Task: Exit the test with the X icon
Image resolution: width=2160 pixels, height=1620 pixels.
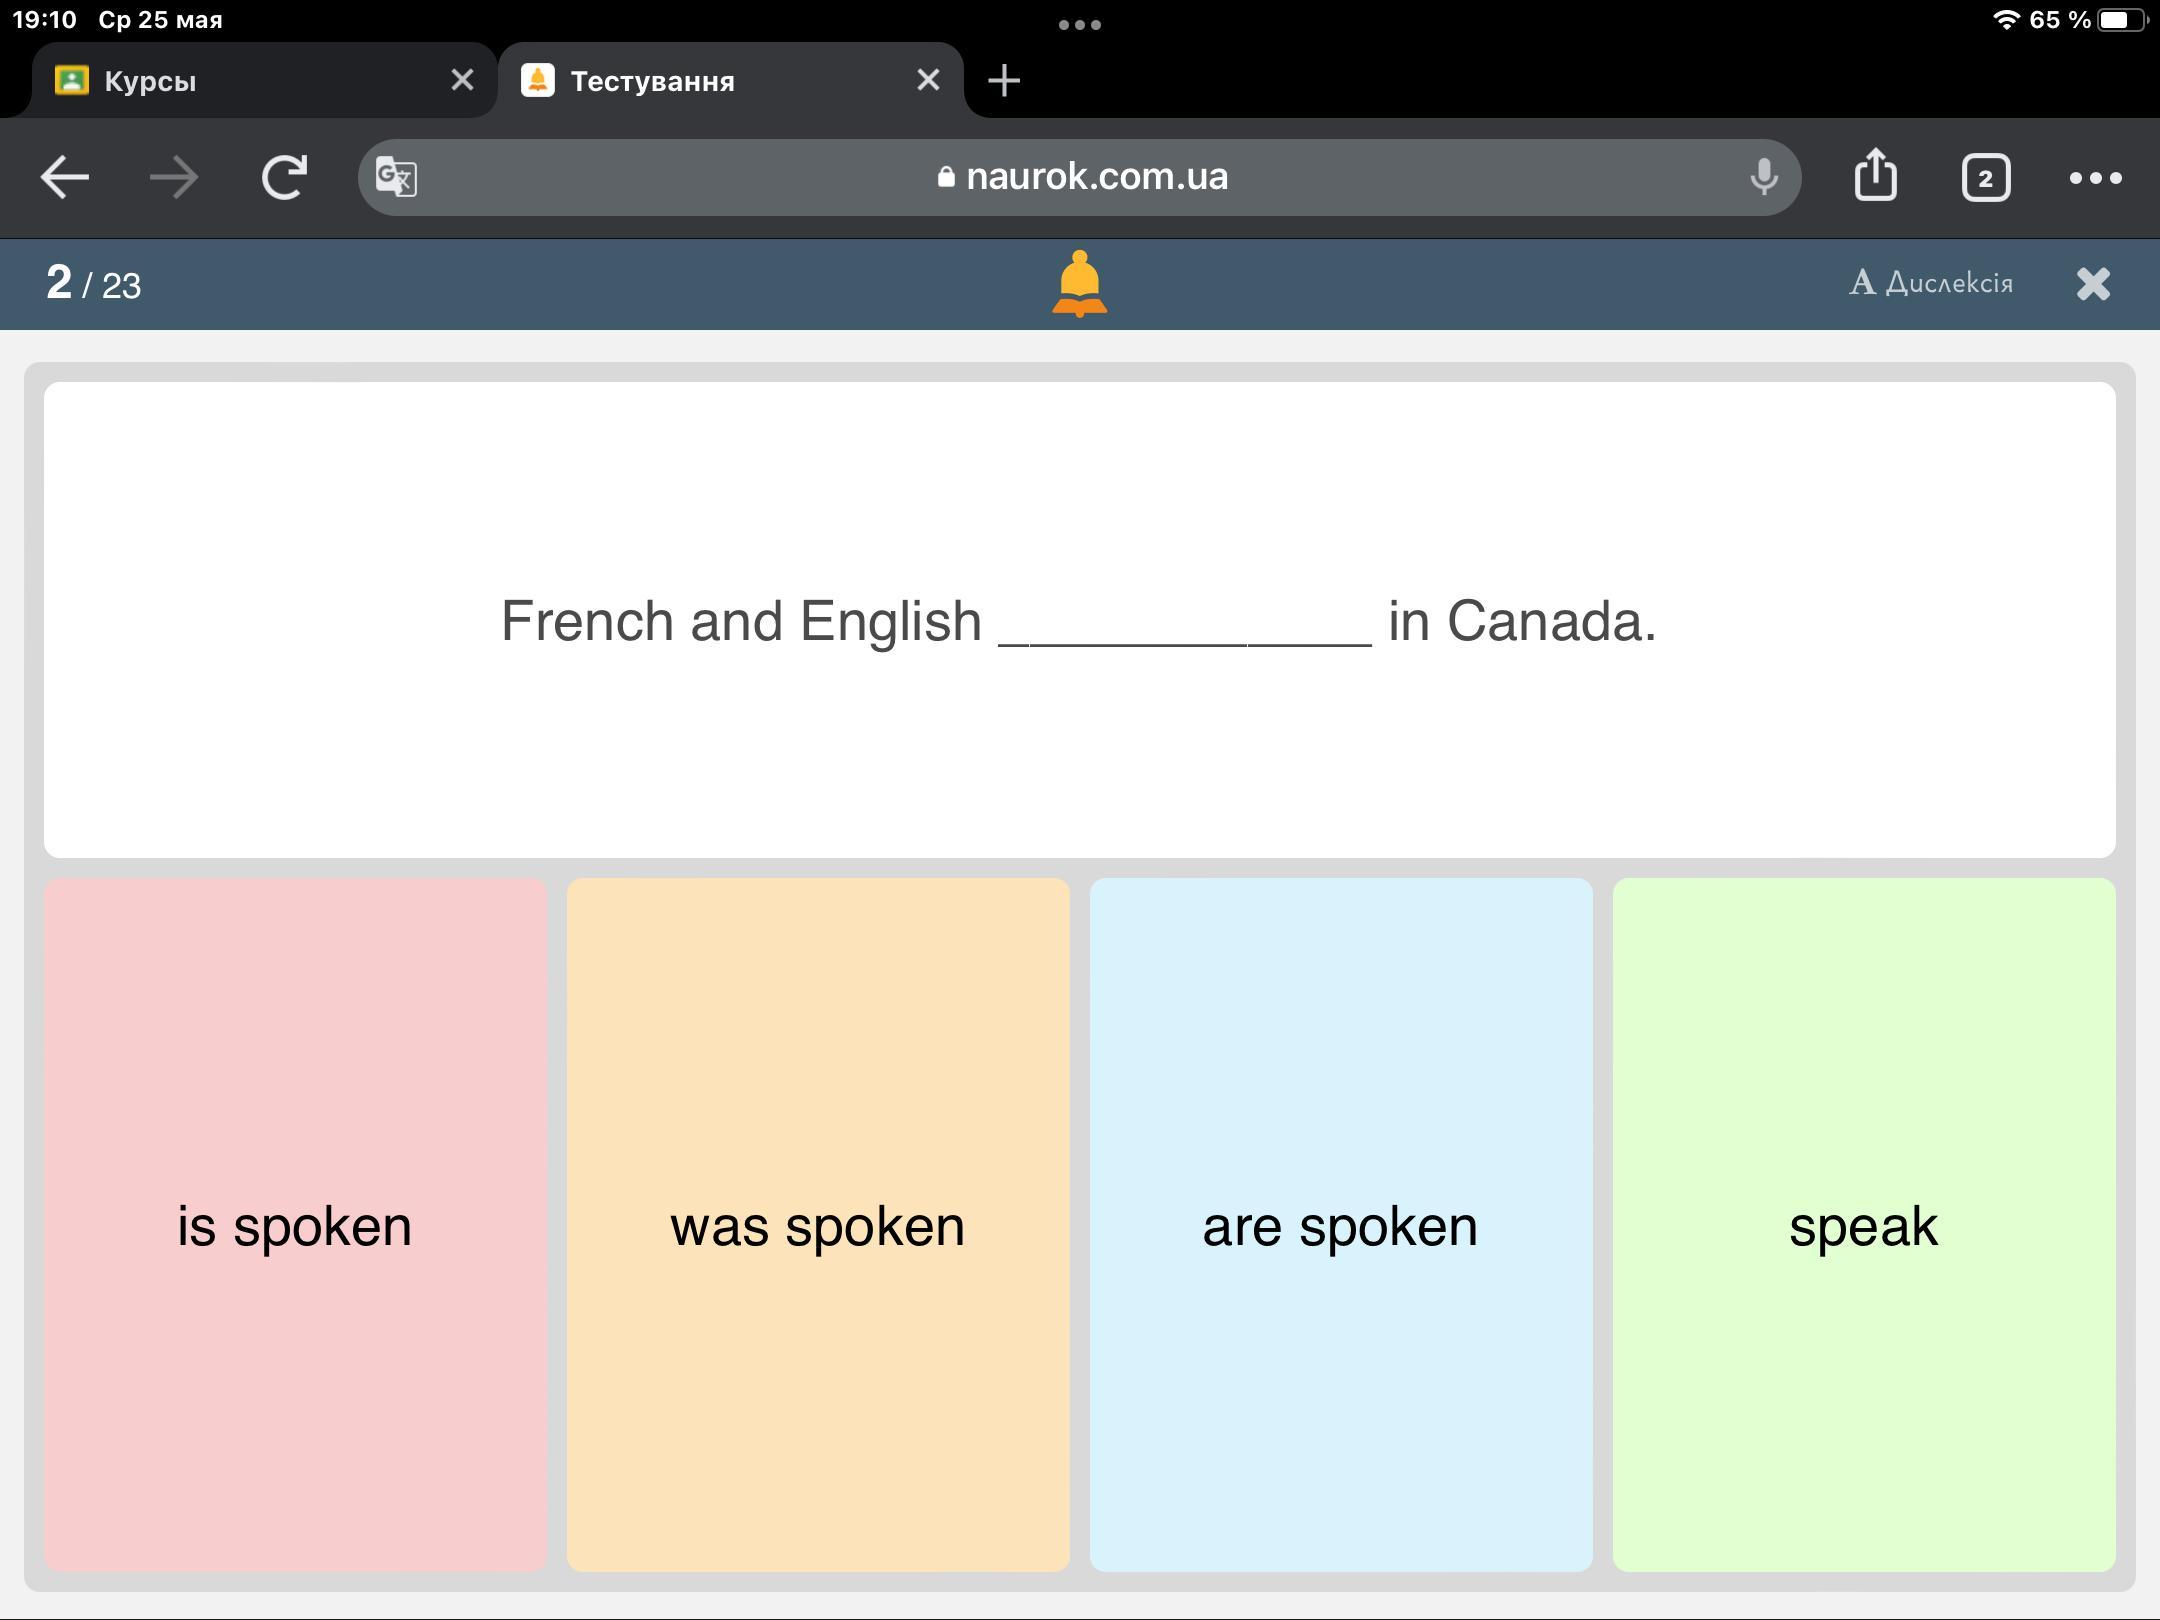Action: pyautogui.click(x=2093, y=284)
